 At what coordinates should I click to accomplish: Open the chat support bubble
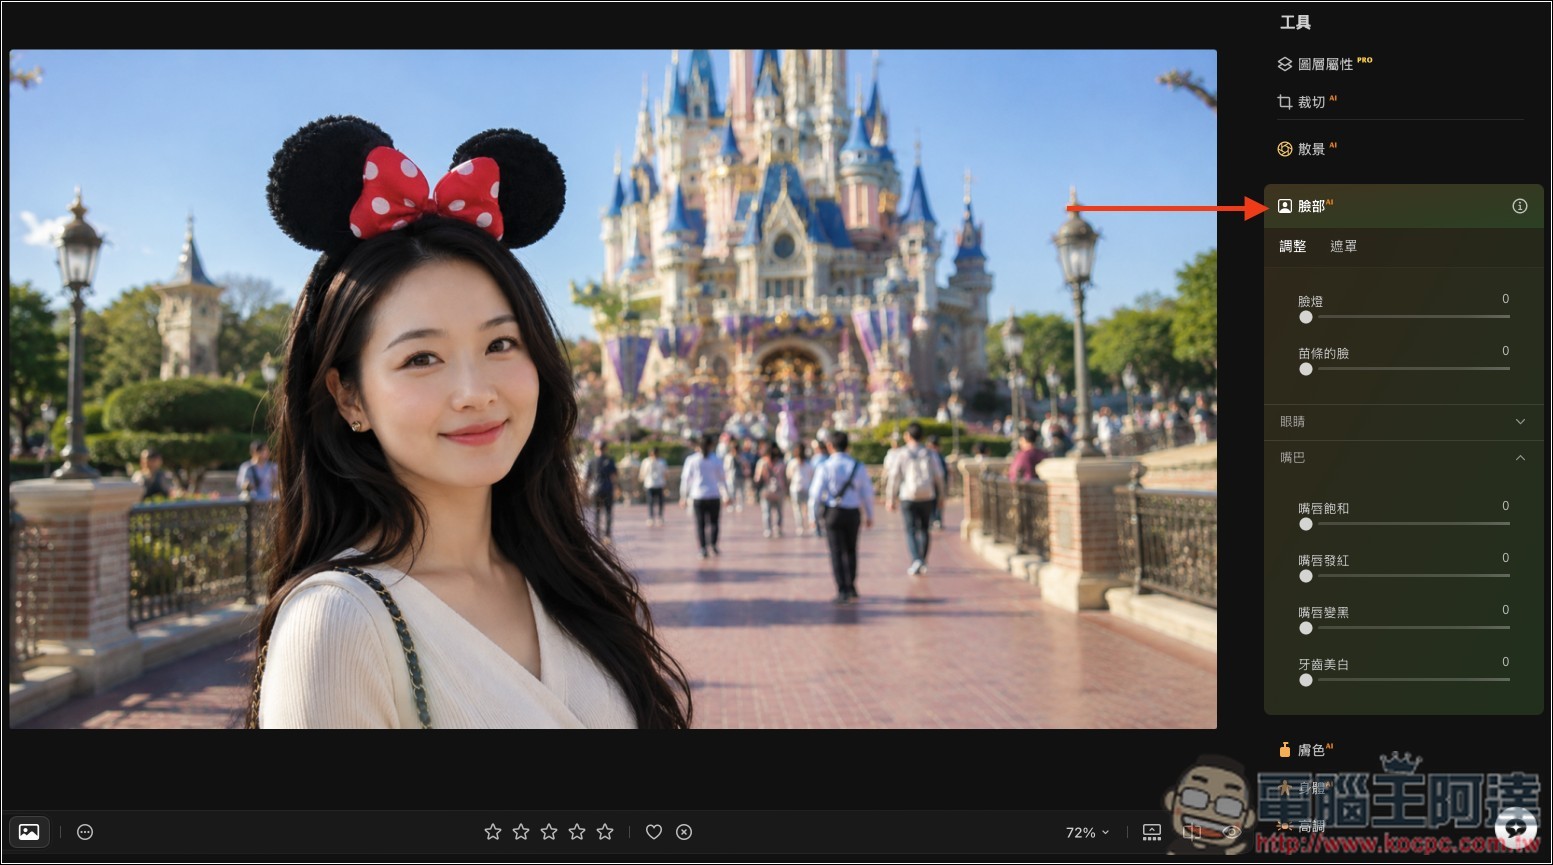coord(1517,828)
